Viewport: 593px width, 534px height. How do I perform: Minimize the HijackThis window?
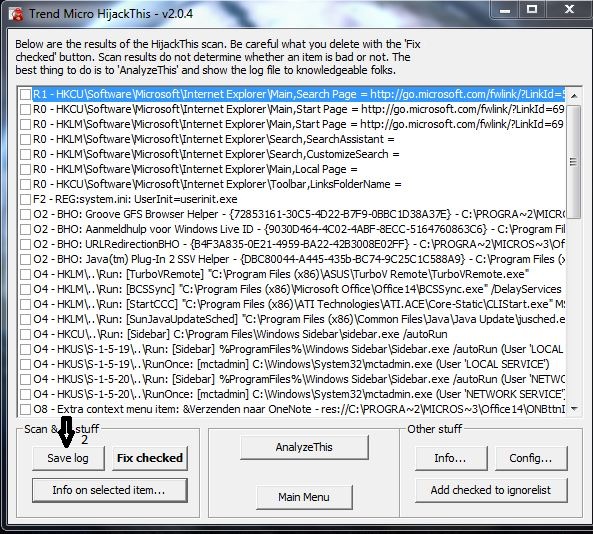tap(505, 10)
